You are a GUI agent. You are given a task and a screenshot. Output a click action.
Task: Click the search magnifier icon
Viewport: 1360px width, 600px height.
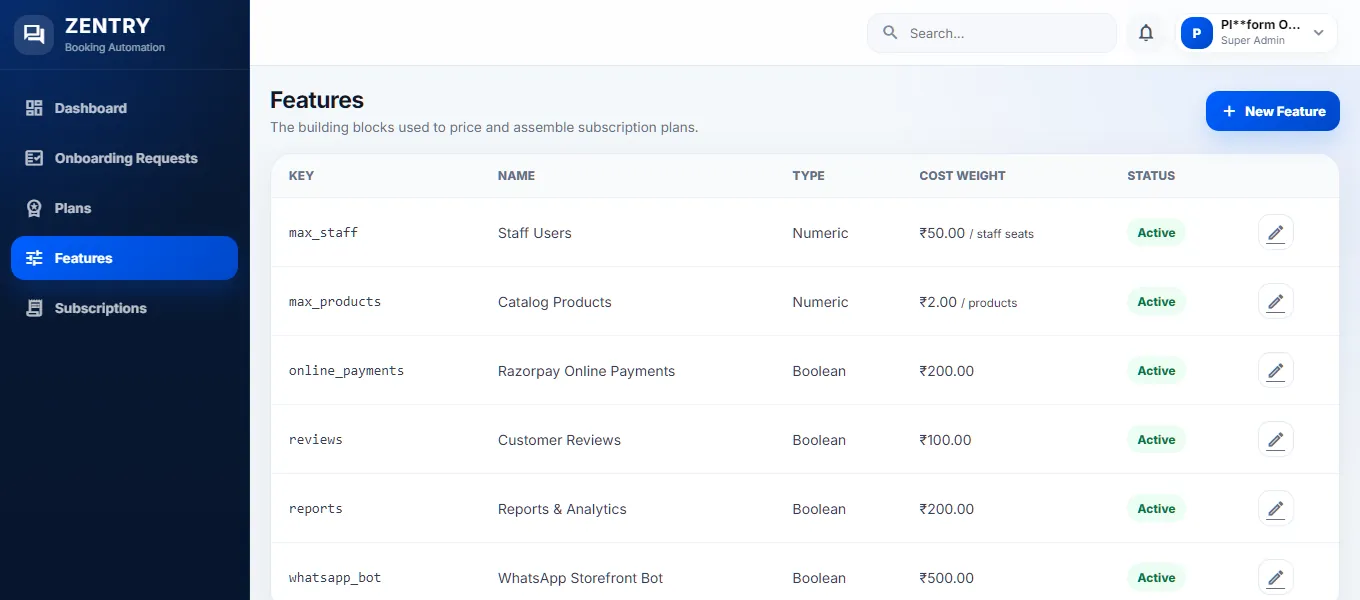890,33
